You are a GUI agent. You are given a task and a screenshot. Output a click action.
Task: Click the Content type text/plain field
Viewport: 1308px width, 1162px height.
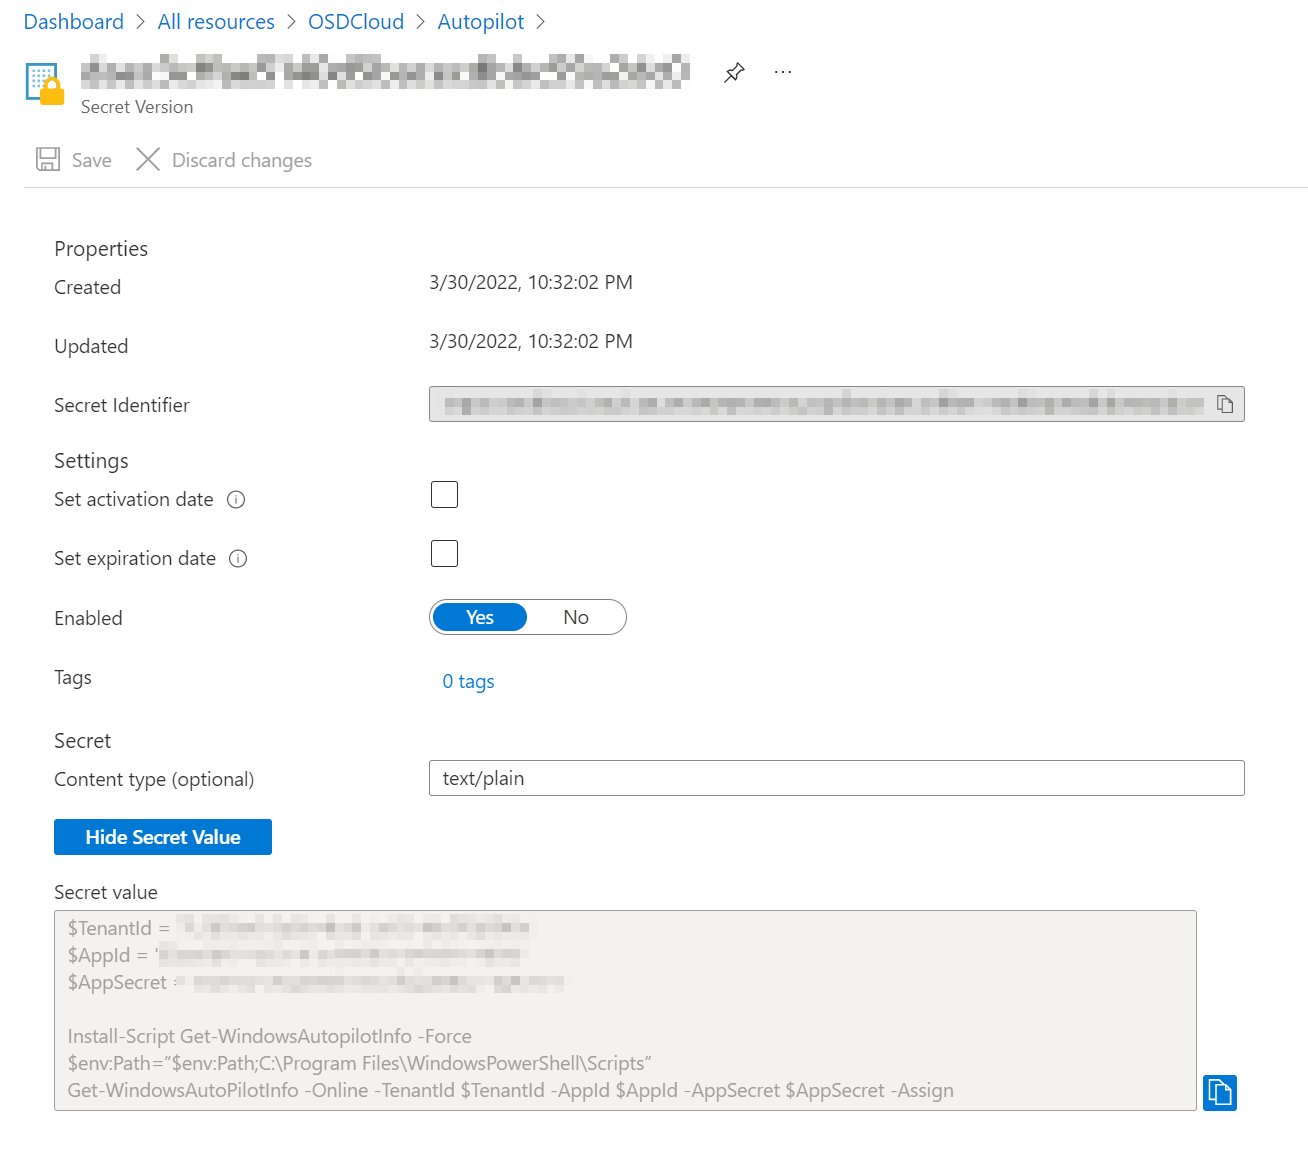click(837, 778)
